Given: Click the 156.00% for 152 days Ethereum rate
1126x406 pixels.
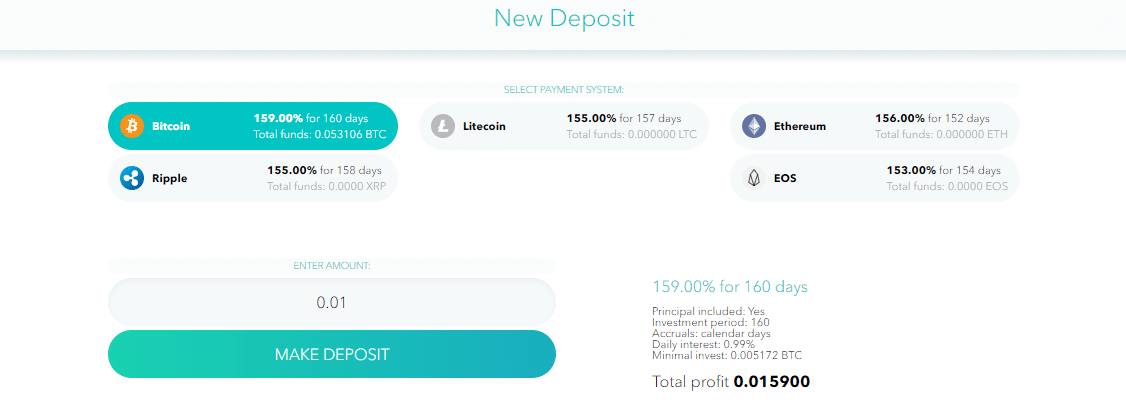Looking at the screenshot, I should tap(932, 118).
